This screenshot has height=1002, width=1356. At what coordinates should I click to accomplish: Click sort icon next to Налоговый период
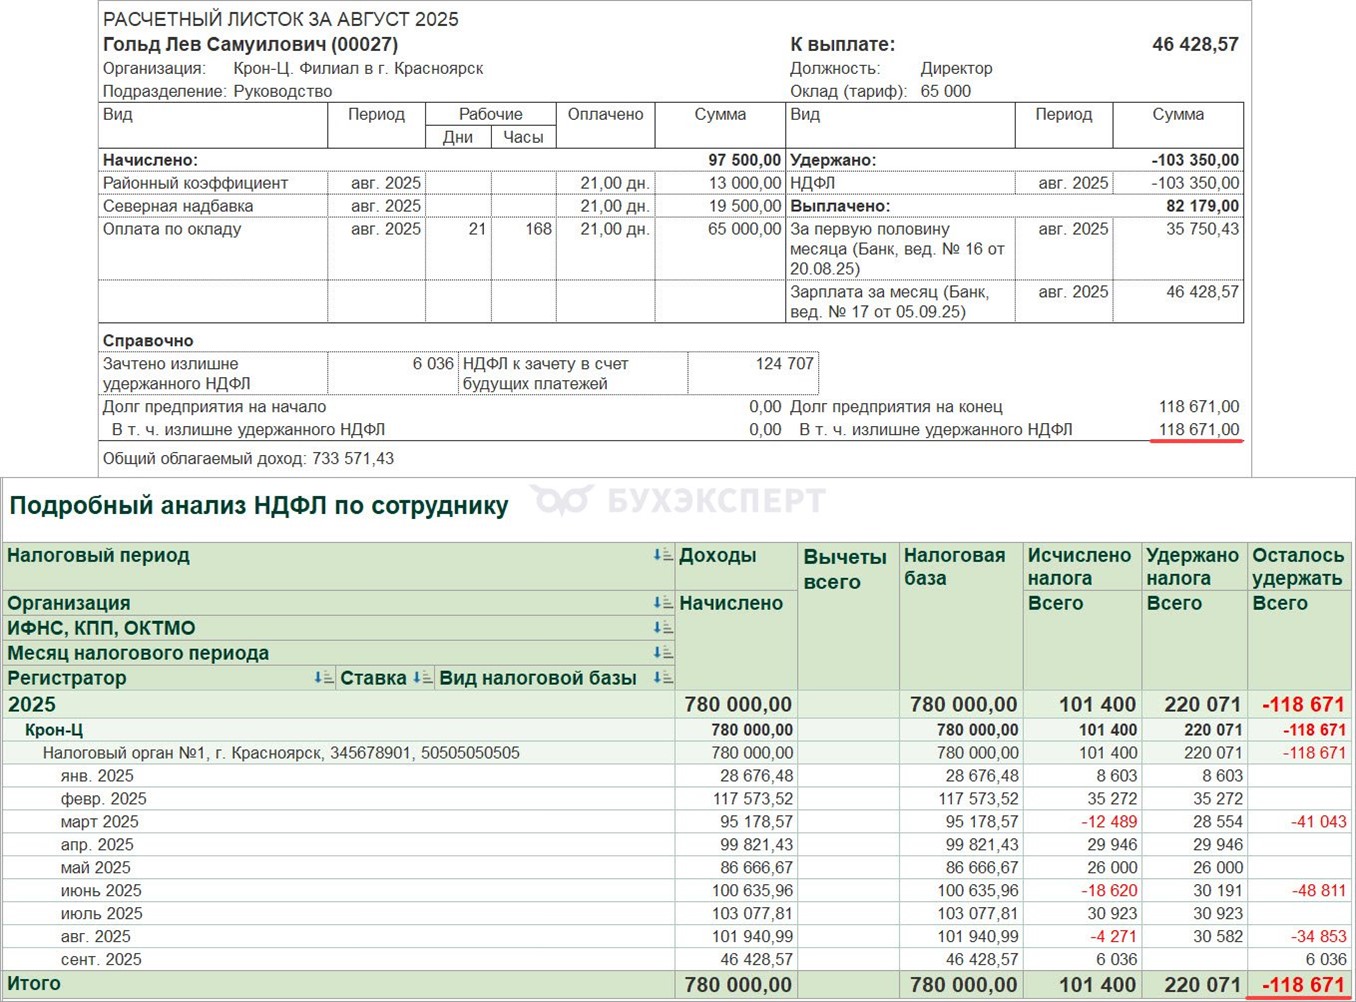pos(662,556)
